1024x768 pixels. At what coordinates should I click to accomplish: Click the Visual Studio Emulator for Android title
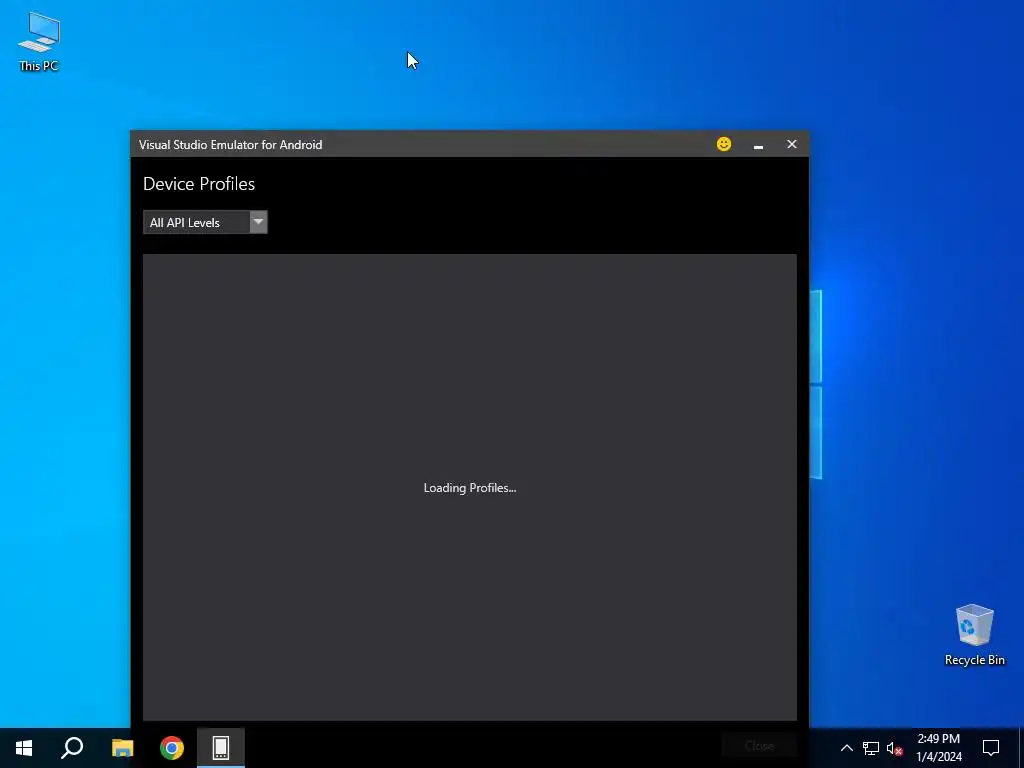tap(231, 145)
